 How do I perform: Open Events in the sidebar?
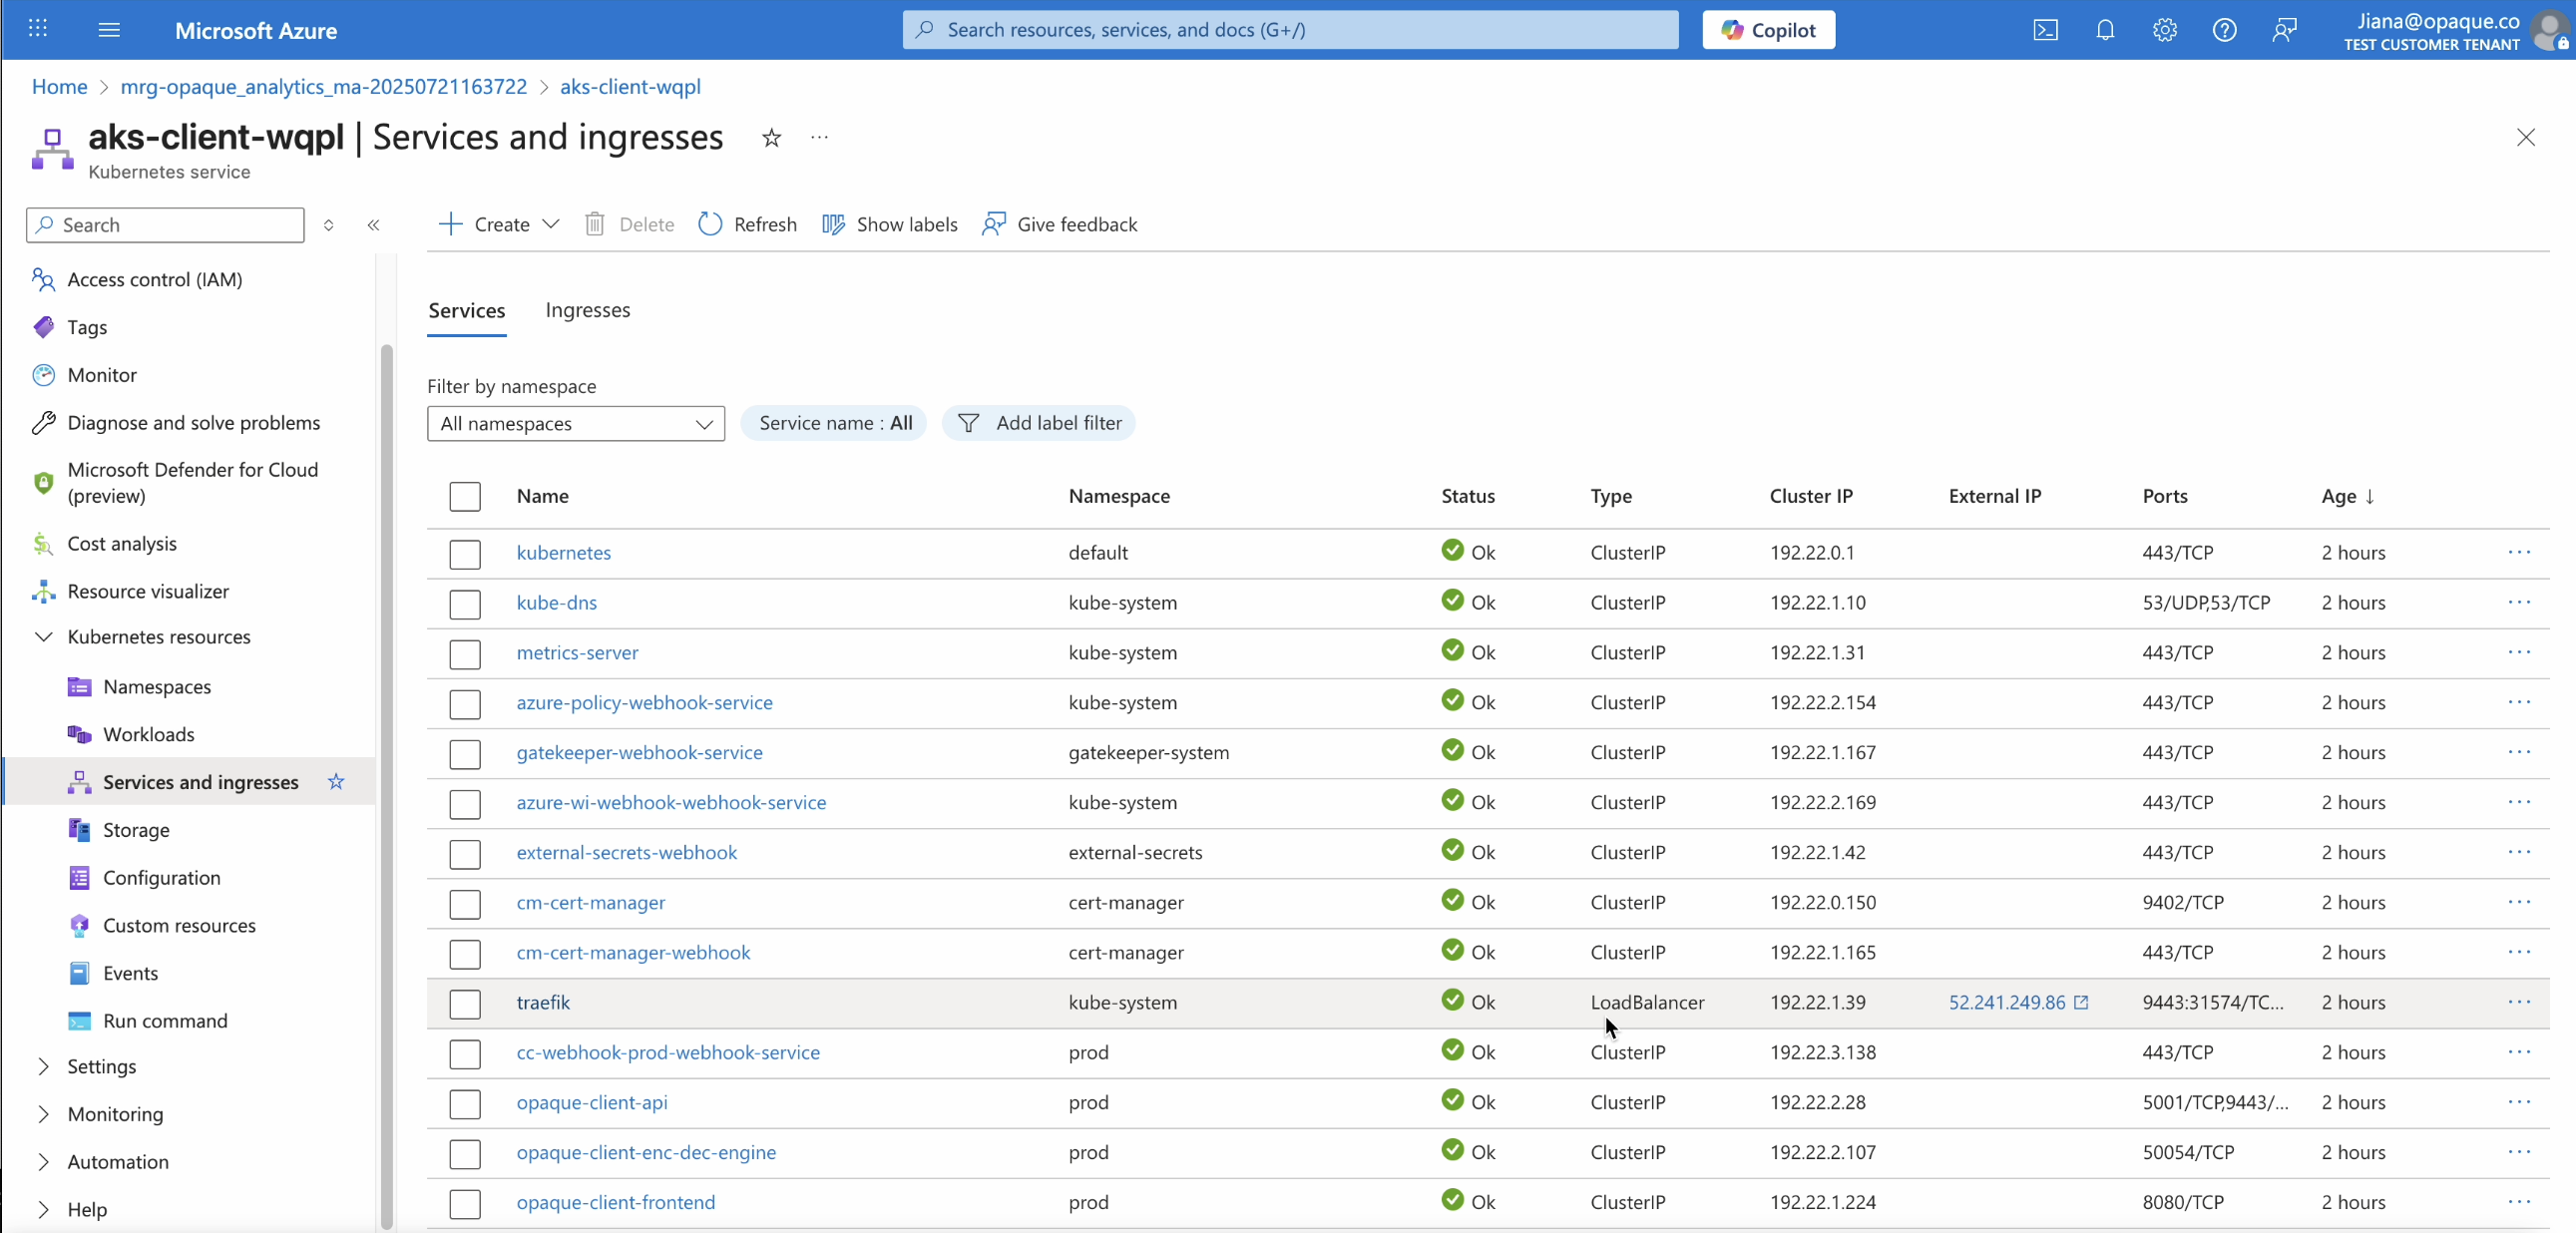[x=130, y=974]
